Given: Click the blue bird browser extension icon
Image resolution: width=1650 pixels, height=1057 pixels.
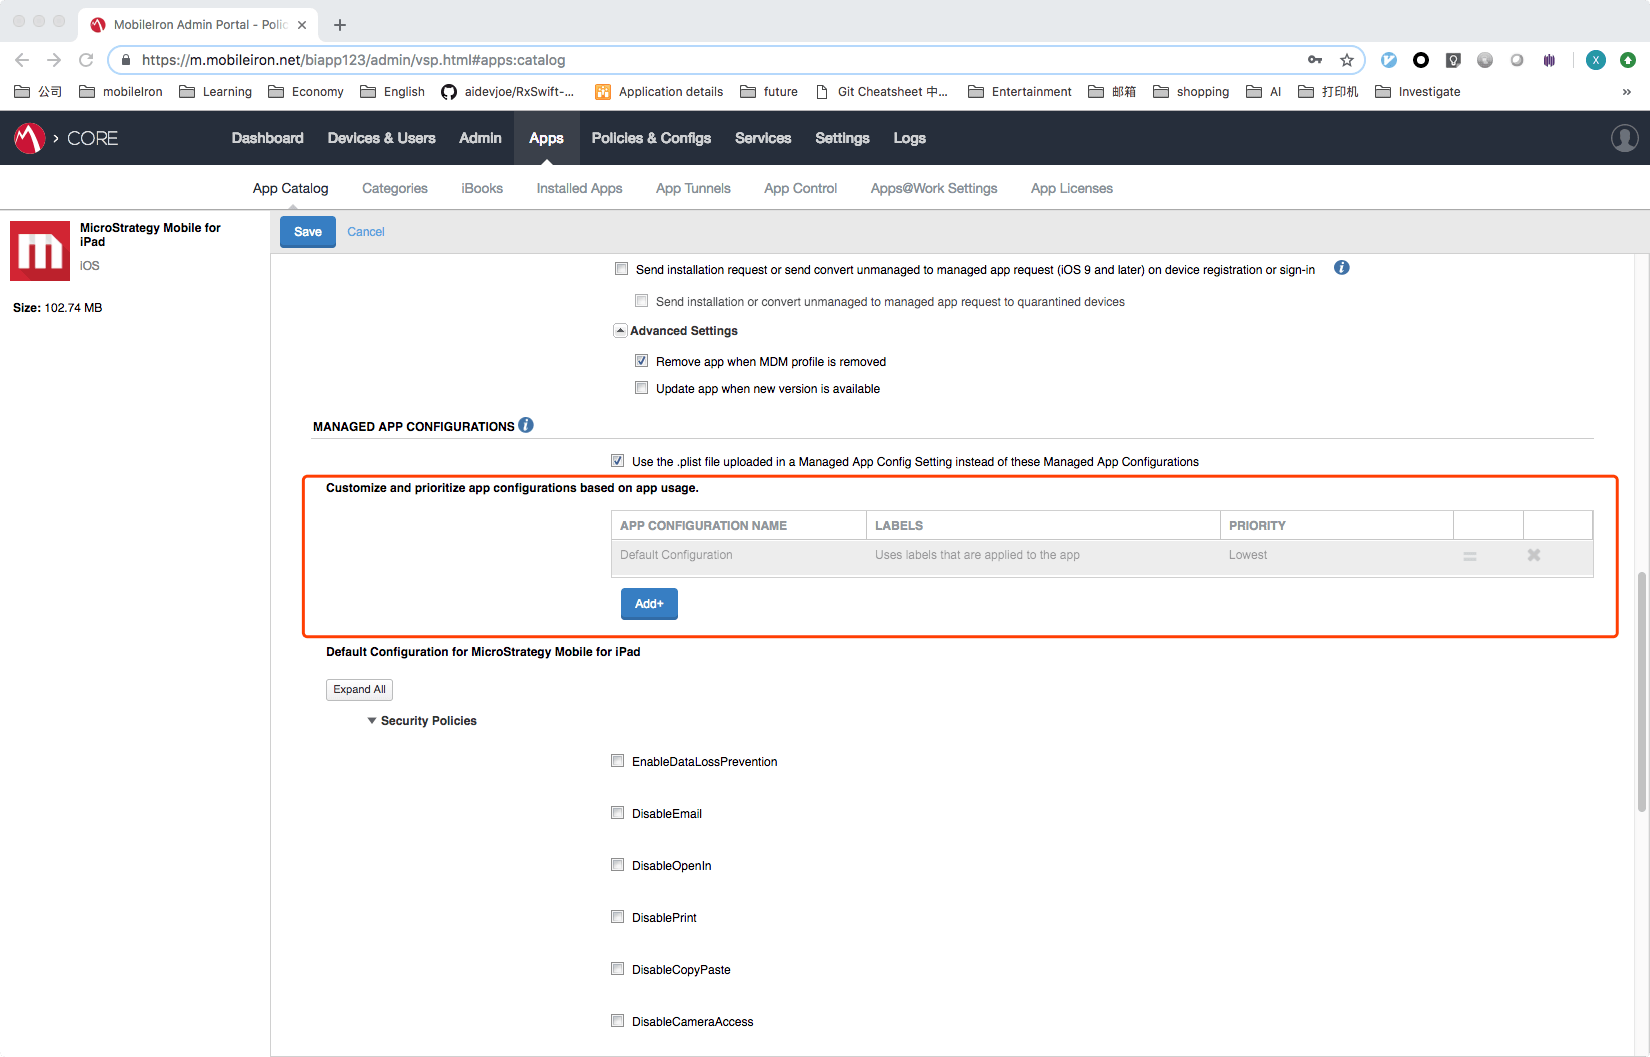Looking at the screenshot, I should coord(1389,60).
